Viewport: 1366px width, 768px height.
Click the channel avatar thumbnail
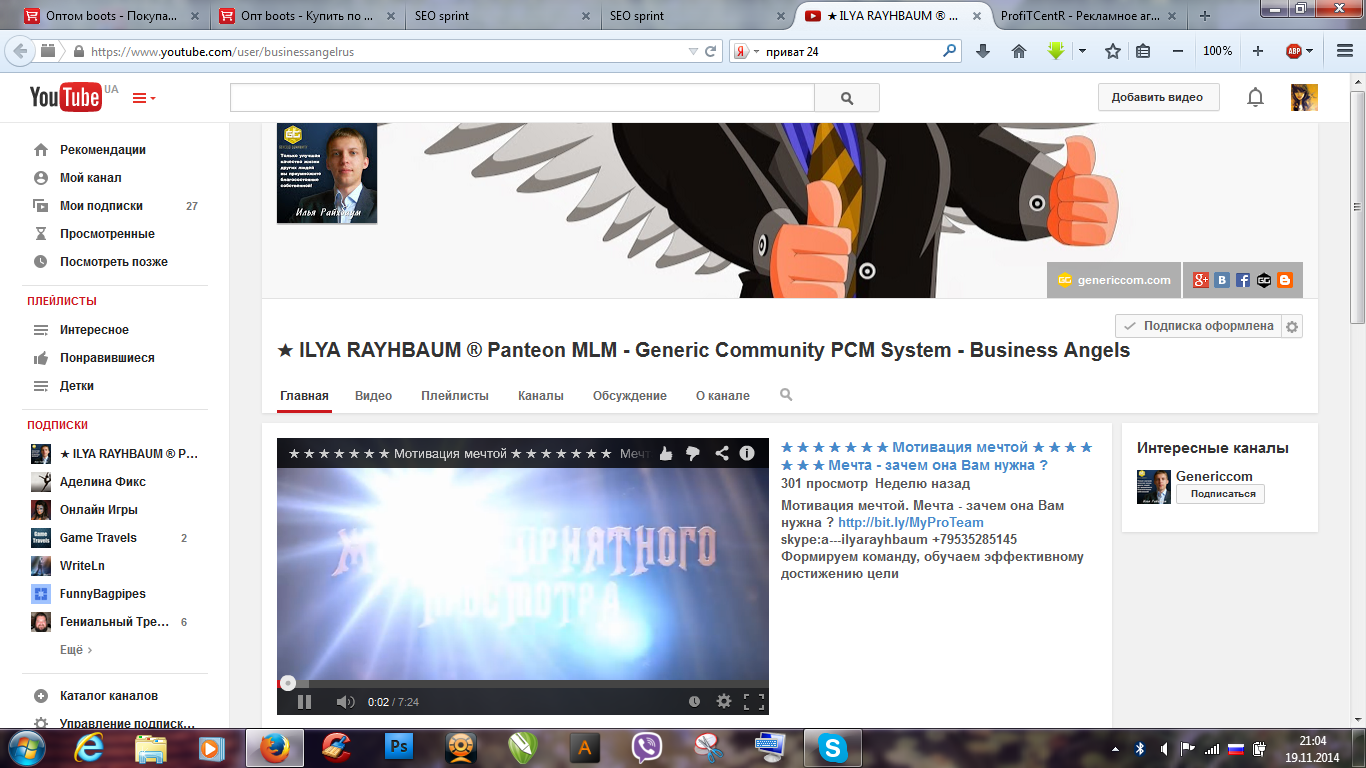click(x=327, y=173)
